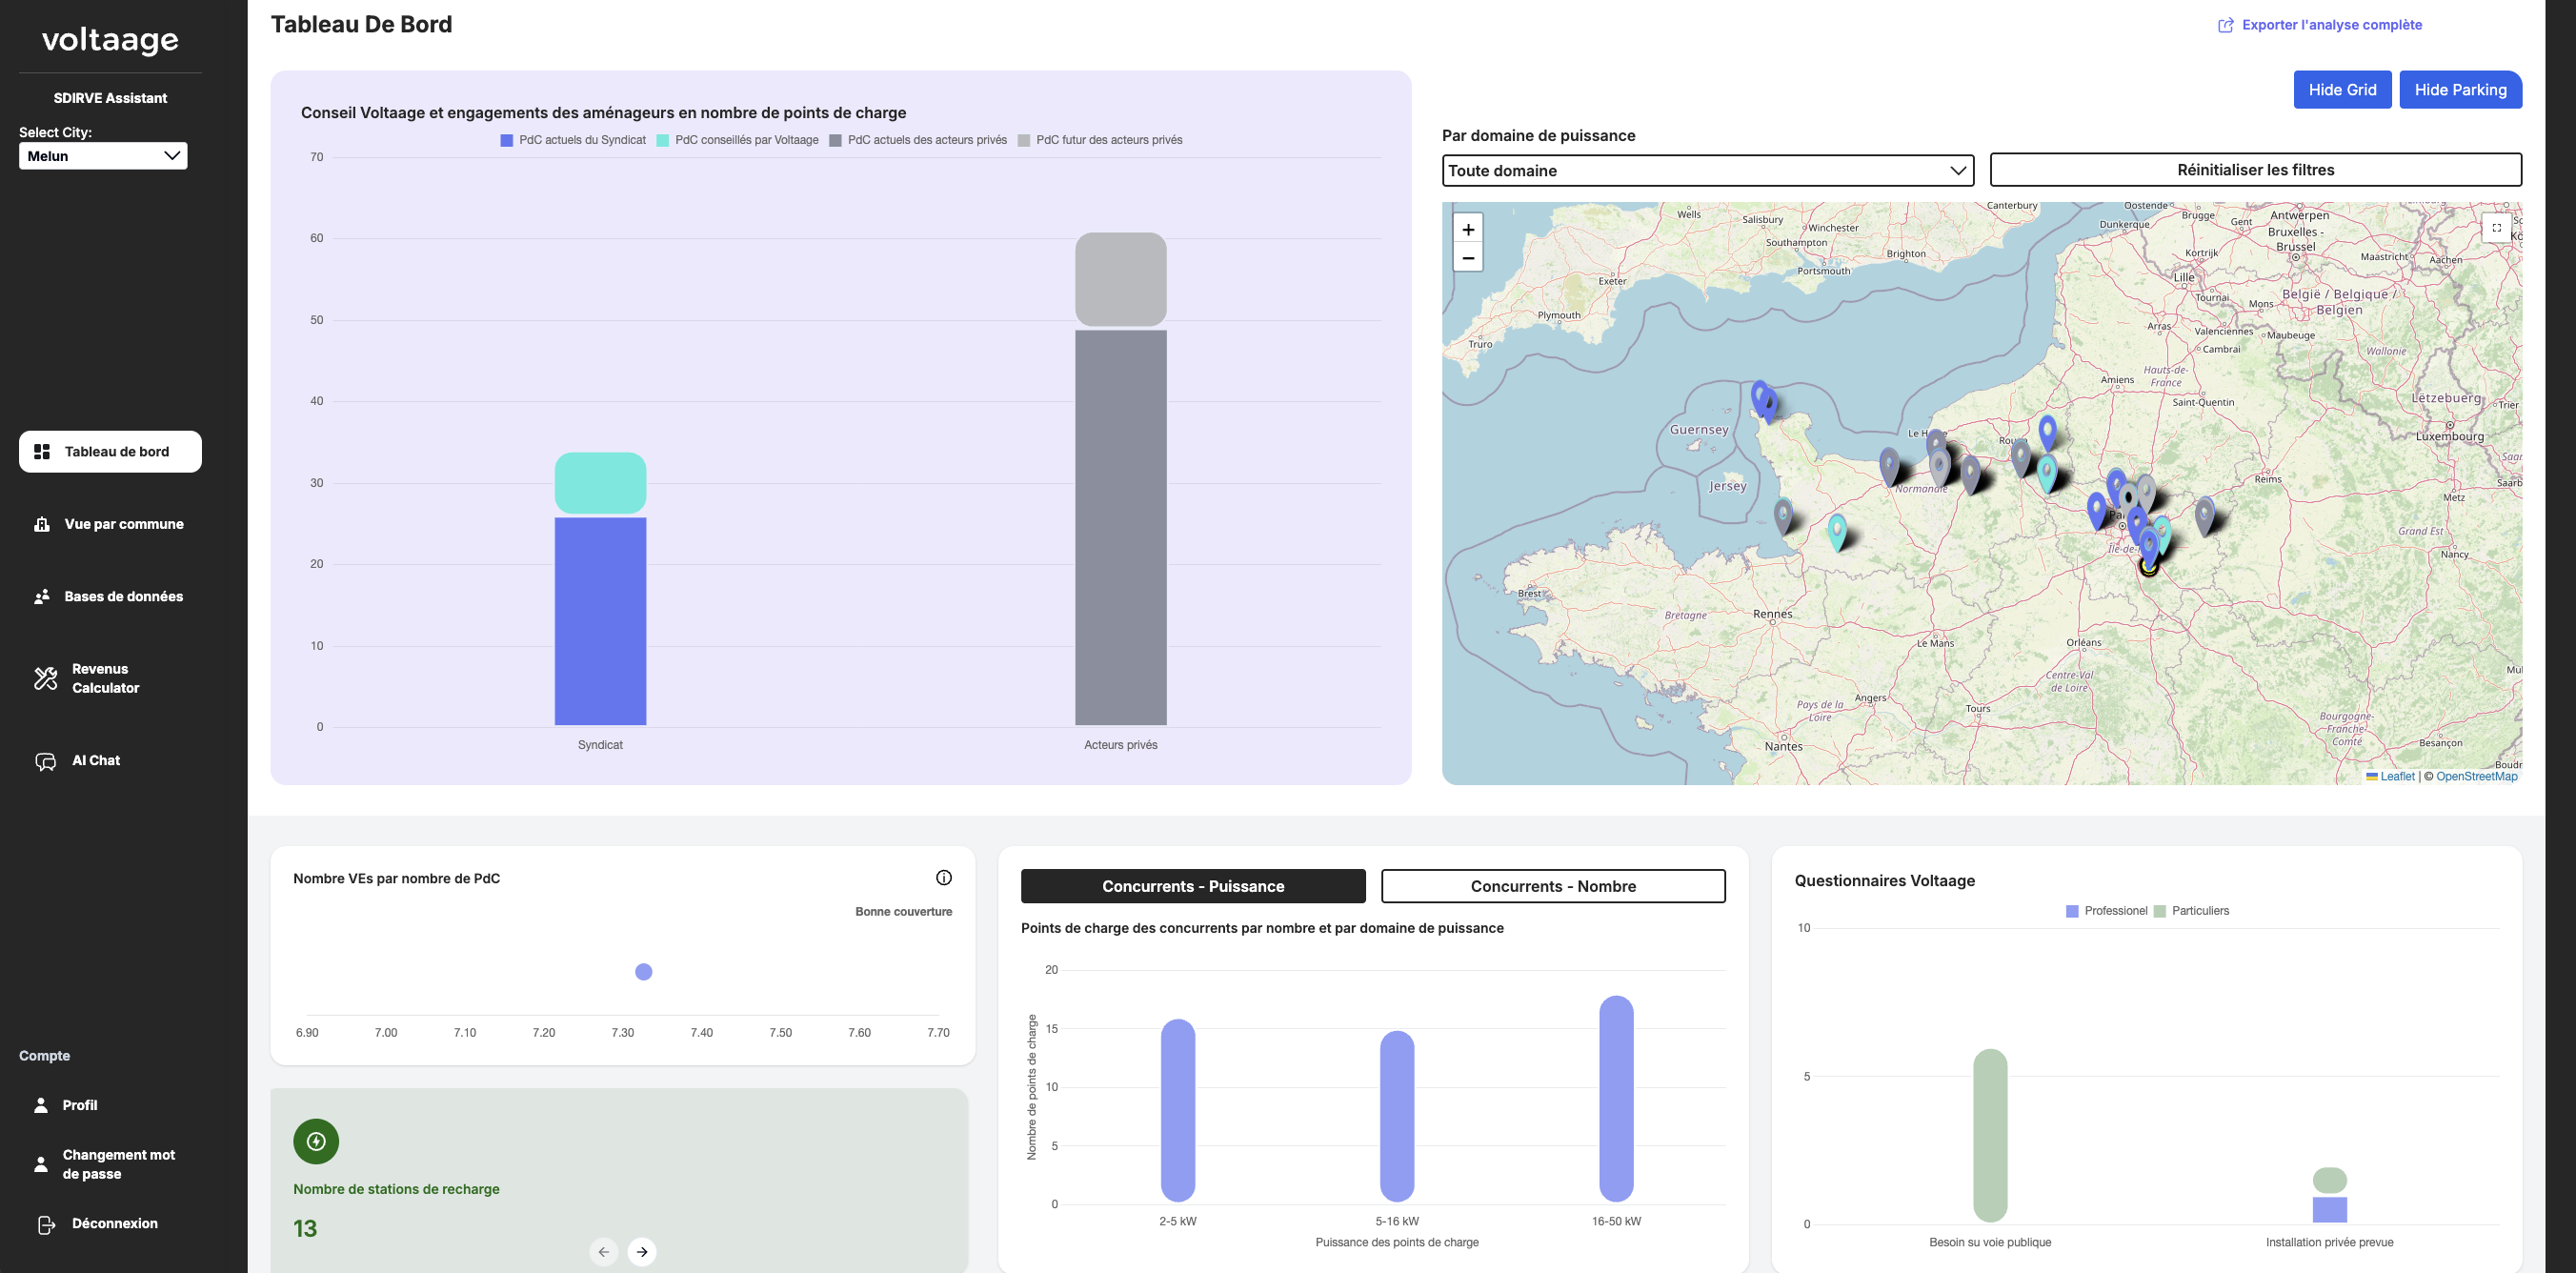Switch to the Concurrents - Nombre tab
2576x1273 pixels.
[x=1553, y=886]
